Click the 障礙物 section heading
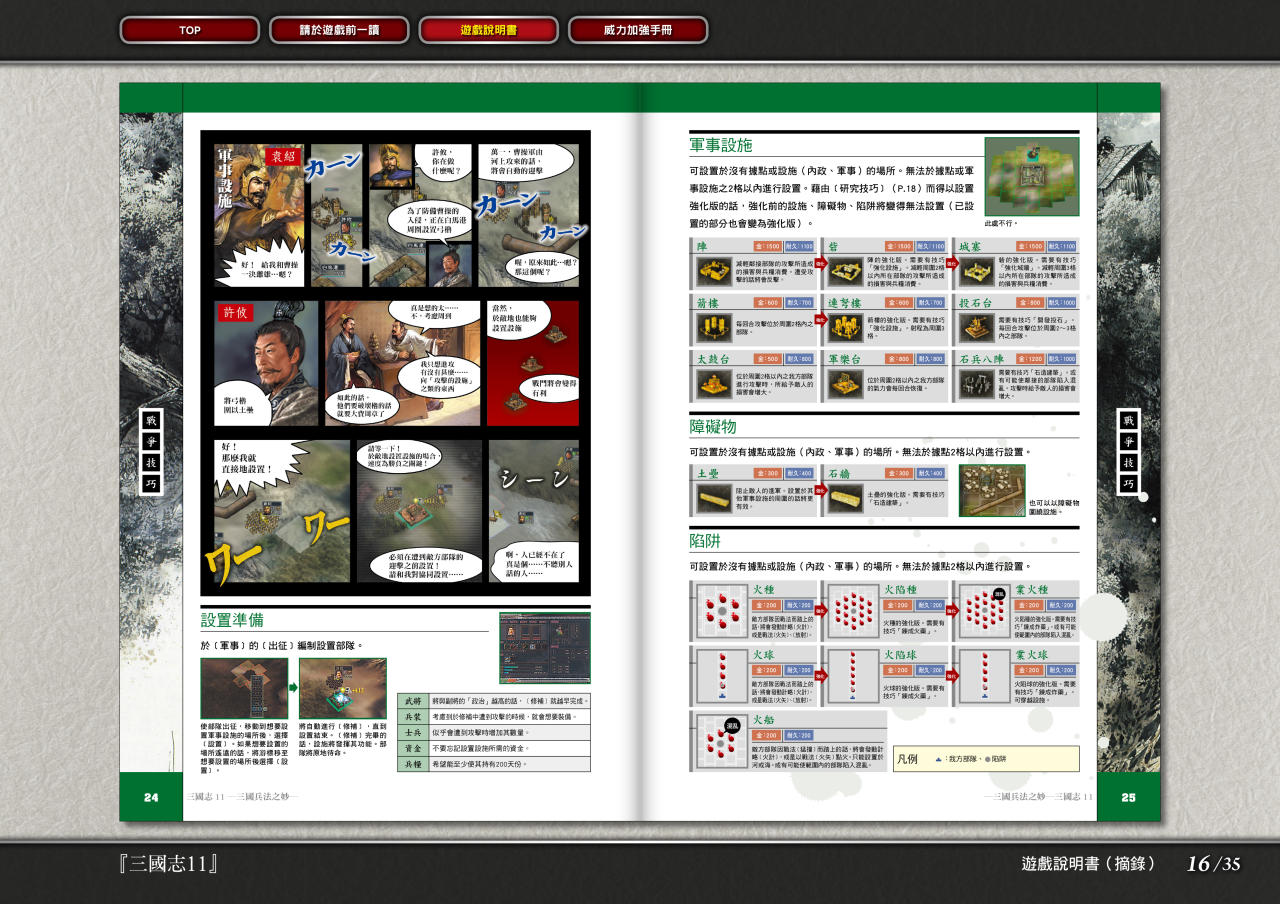 click(x=713, y=426)
